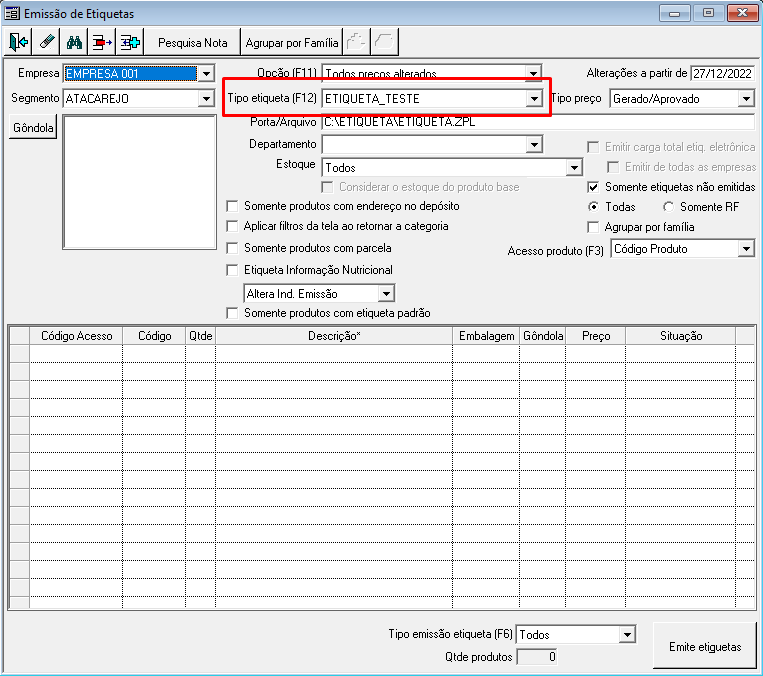Click the Preço column header
Screen dimensions: 763x676
pyautogui.click(x=596, y=336)
